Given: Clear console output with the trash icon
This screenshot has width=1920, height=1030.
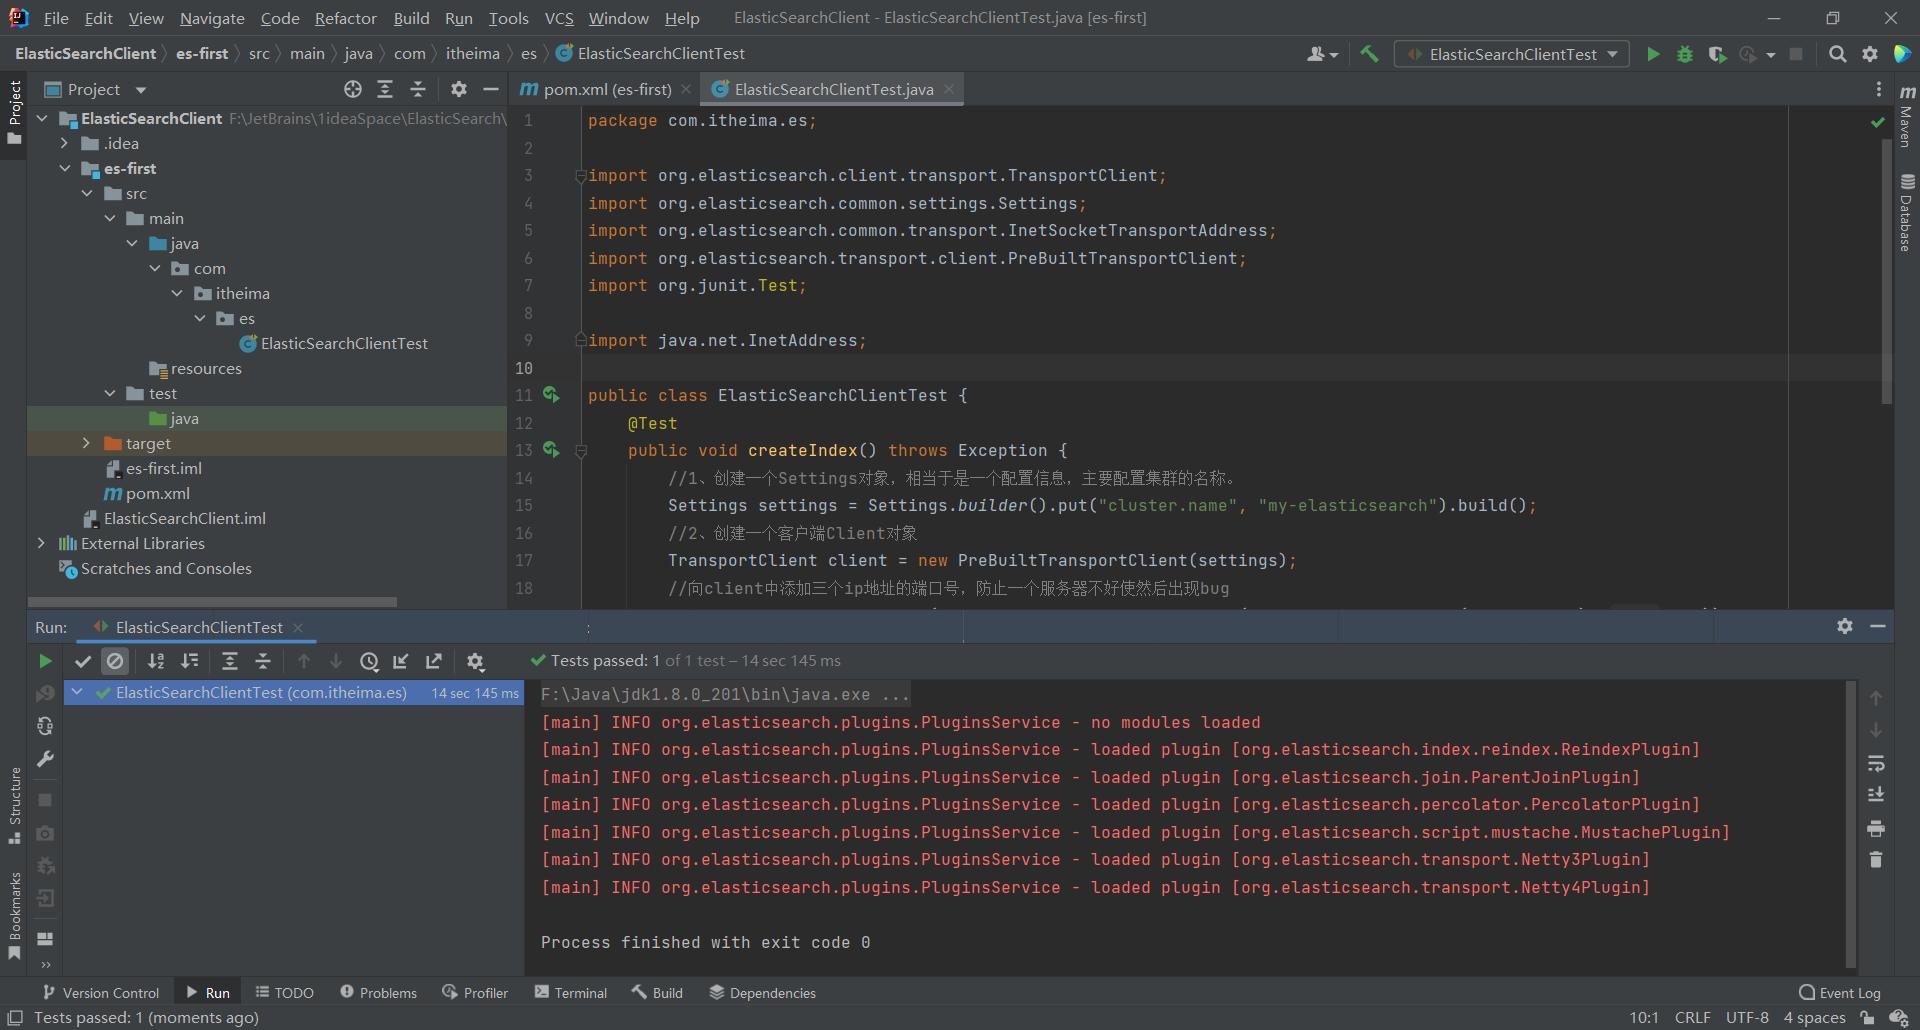Looking at the screenshot, I should tap(1876, 860).
